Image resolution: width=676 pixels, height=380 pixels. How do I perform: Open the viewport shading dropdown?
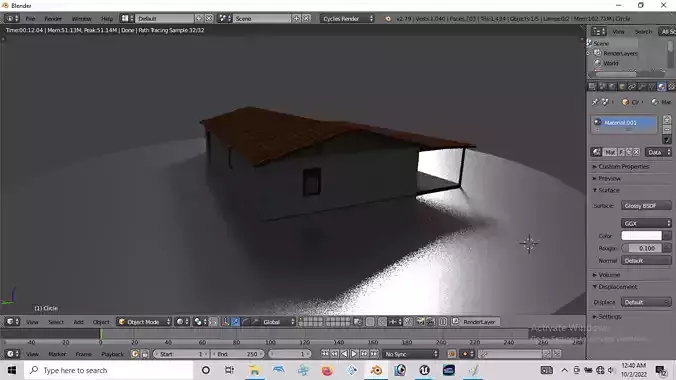(x=183, y=322)
